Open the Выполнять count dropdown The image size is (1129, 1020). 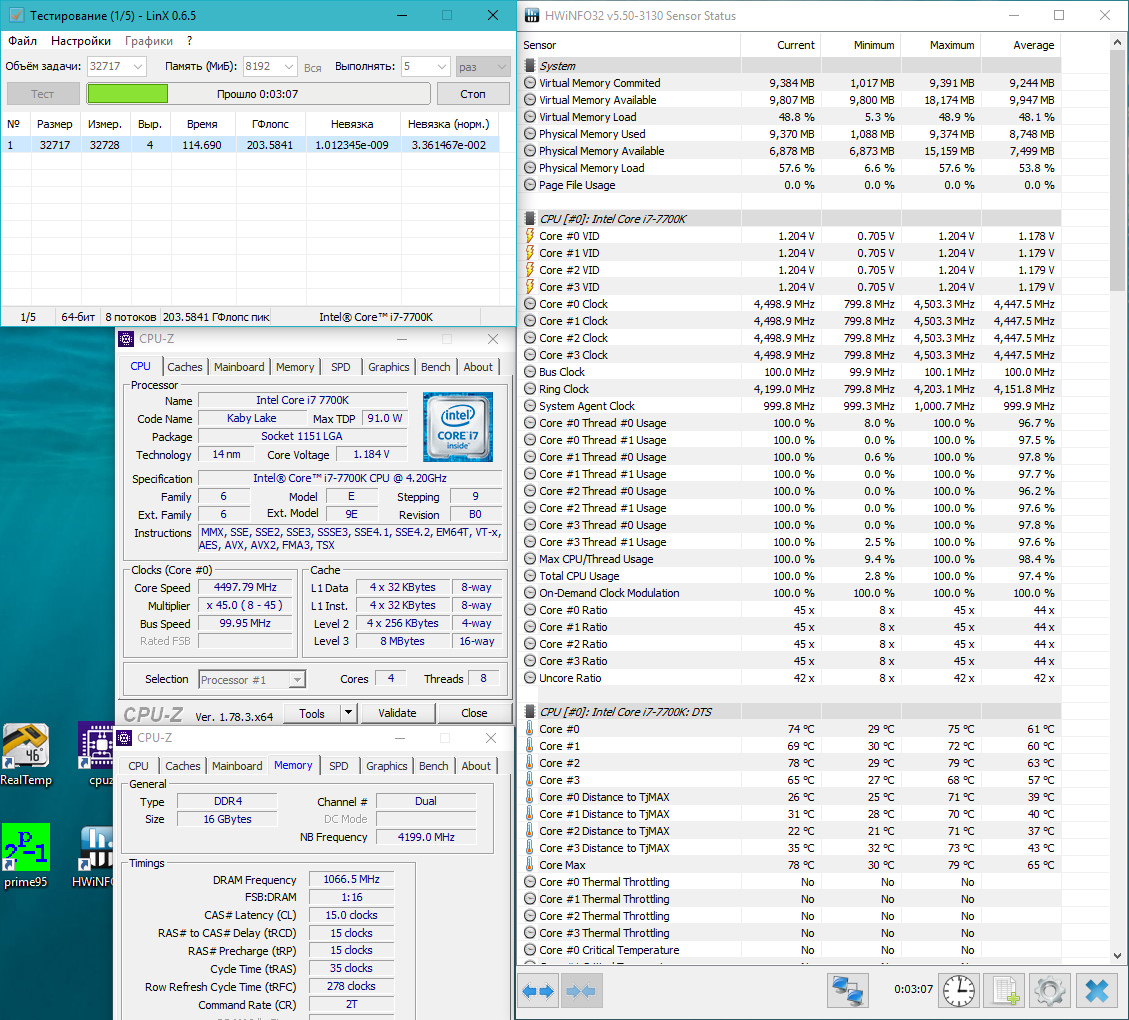(x=441, y=66)
